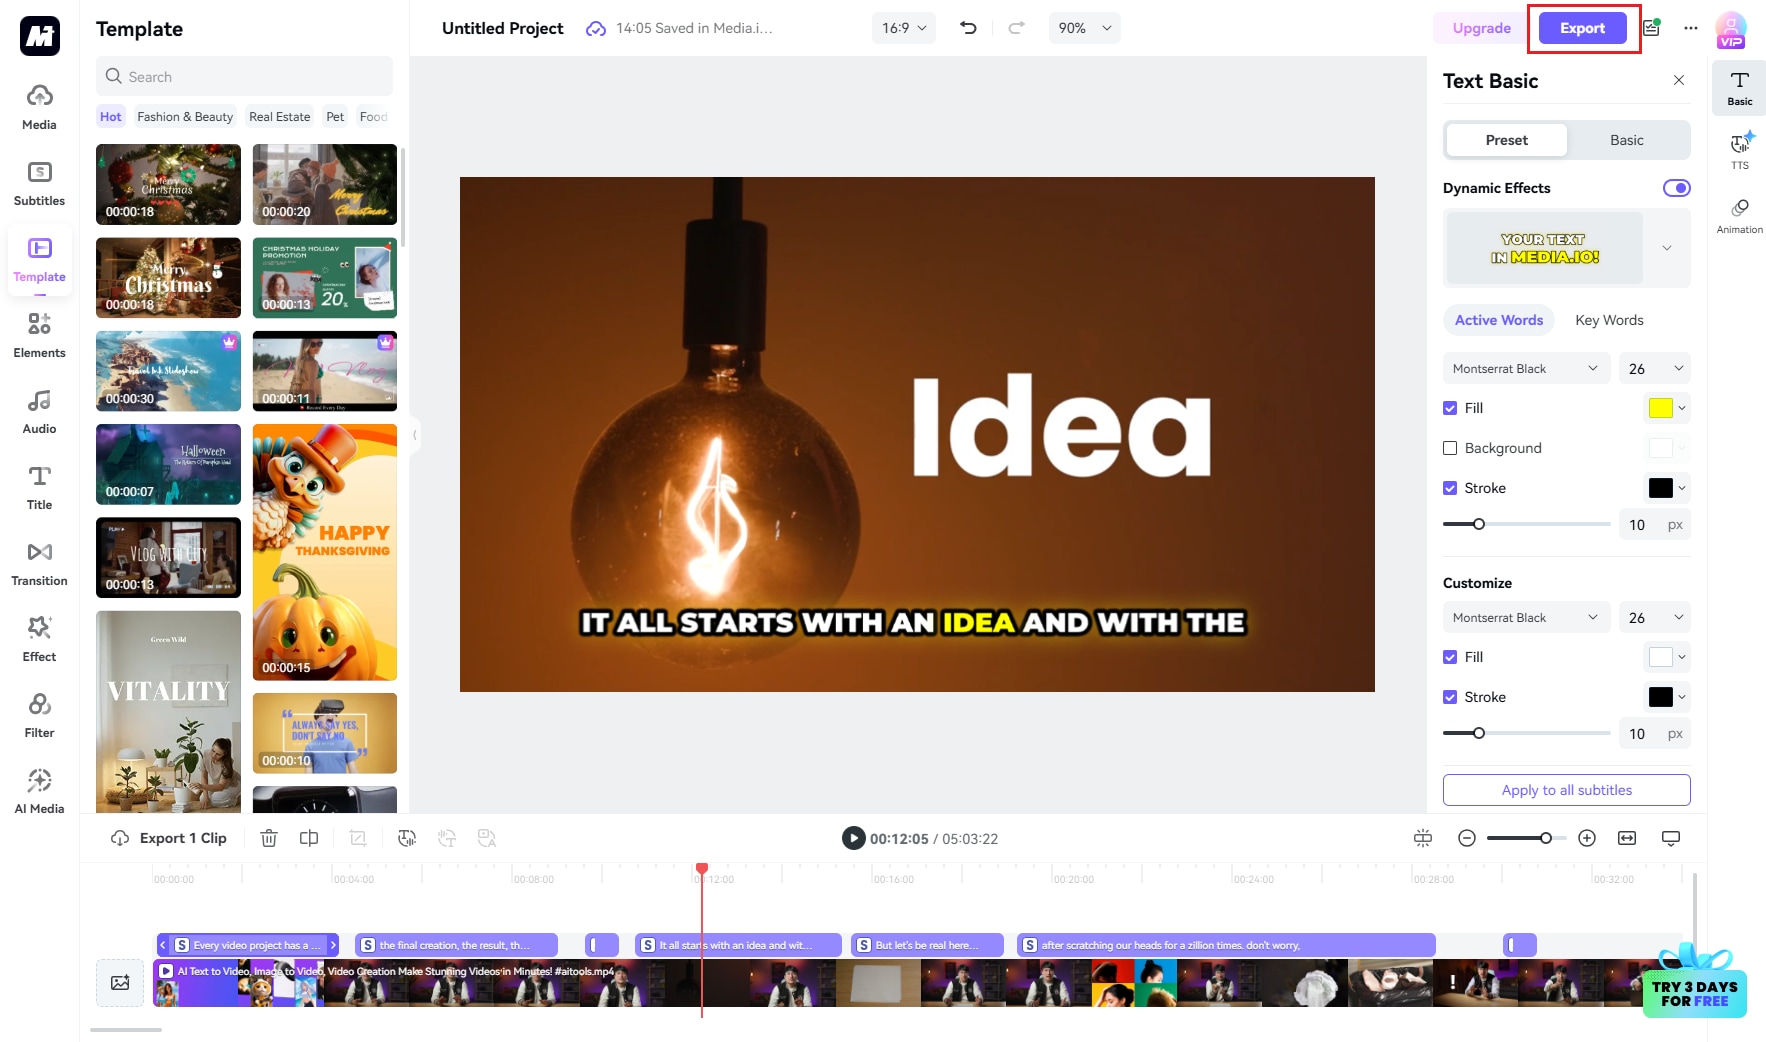Image resolution: width=1766 pixels, height=1042 pixels.
Task: Open Customize font size 26 dropdown
Action: click(x=1655, y=617)
